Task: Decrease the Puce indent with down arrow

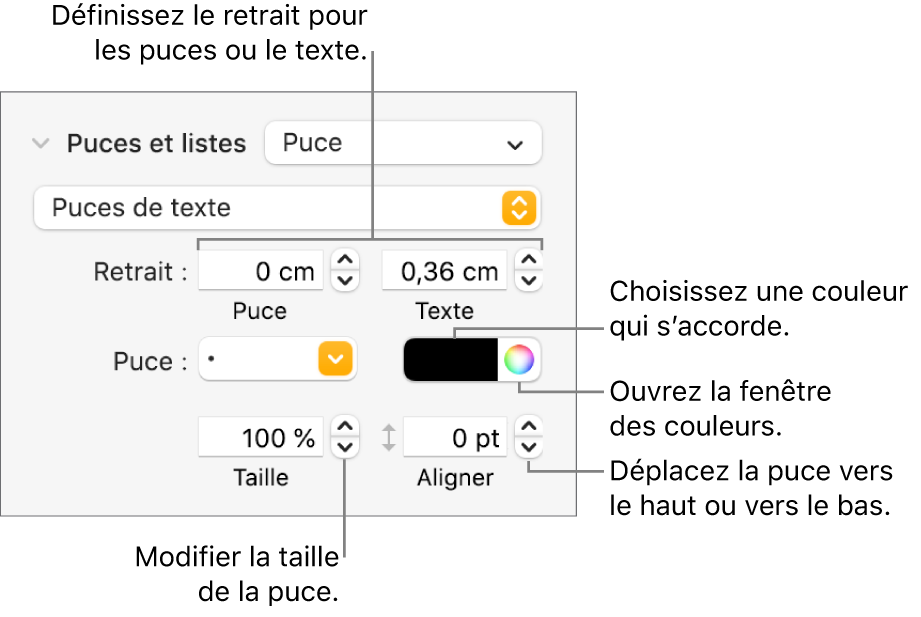Action: pos(344,281)
